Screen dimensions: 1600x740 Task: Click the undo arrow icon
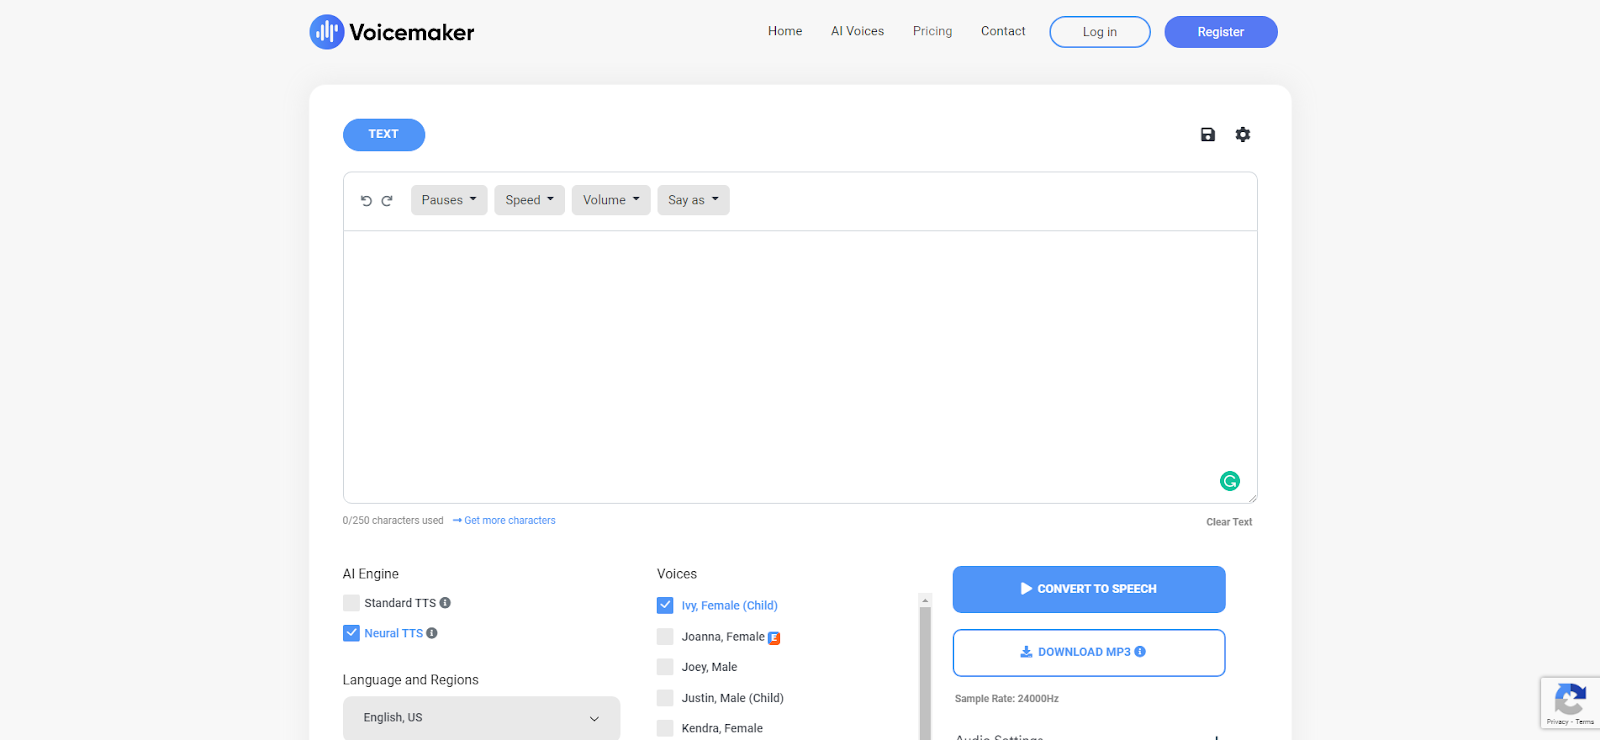click(x=366, y=201)
